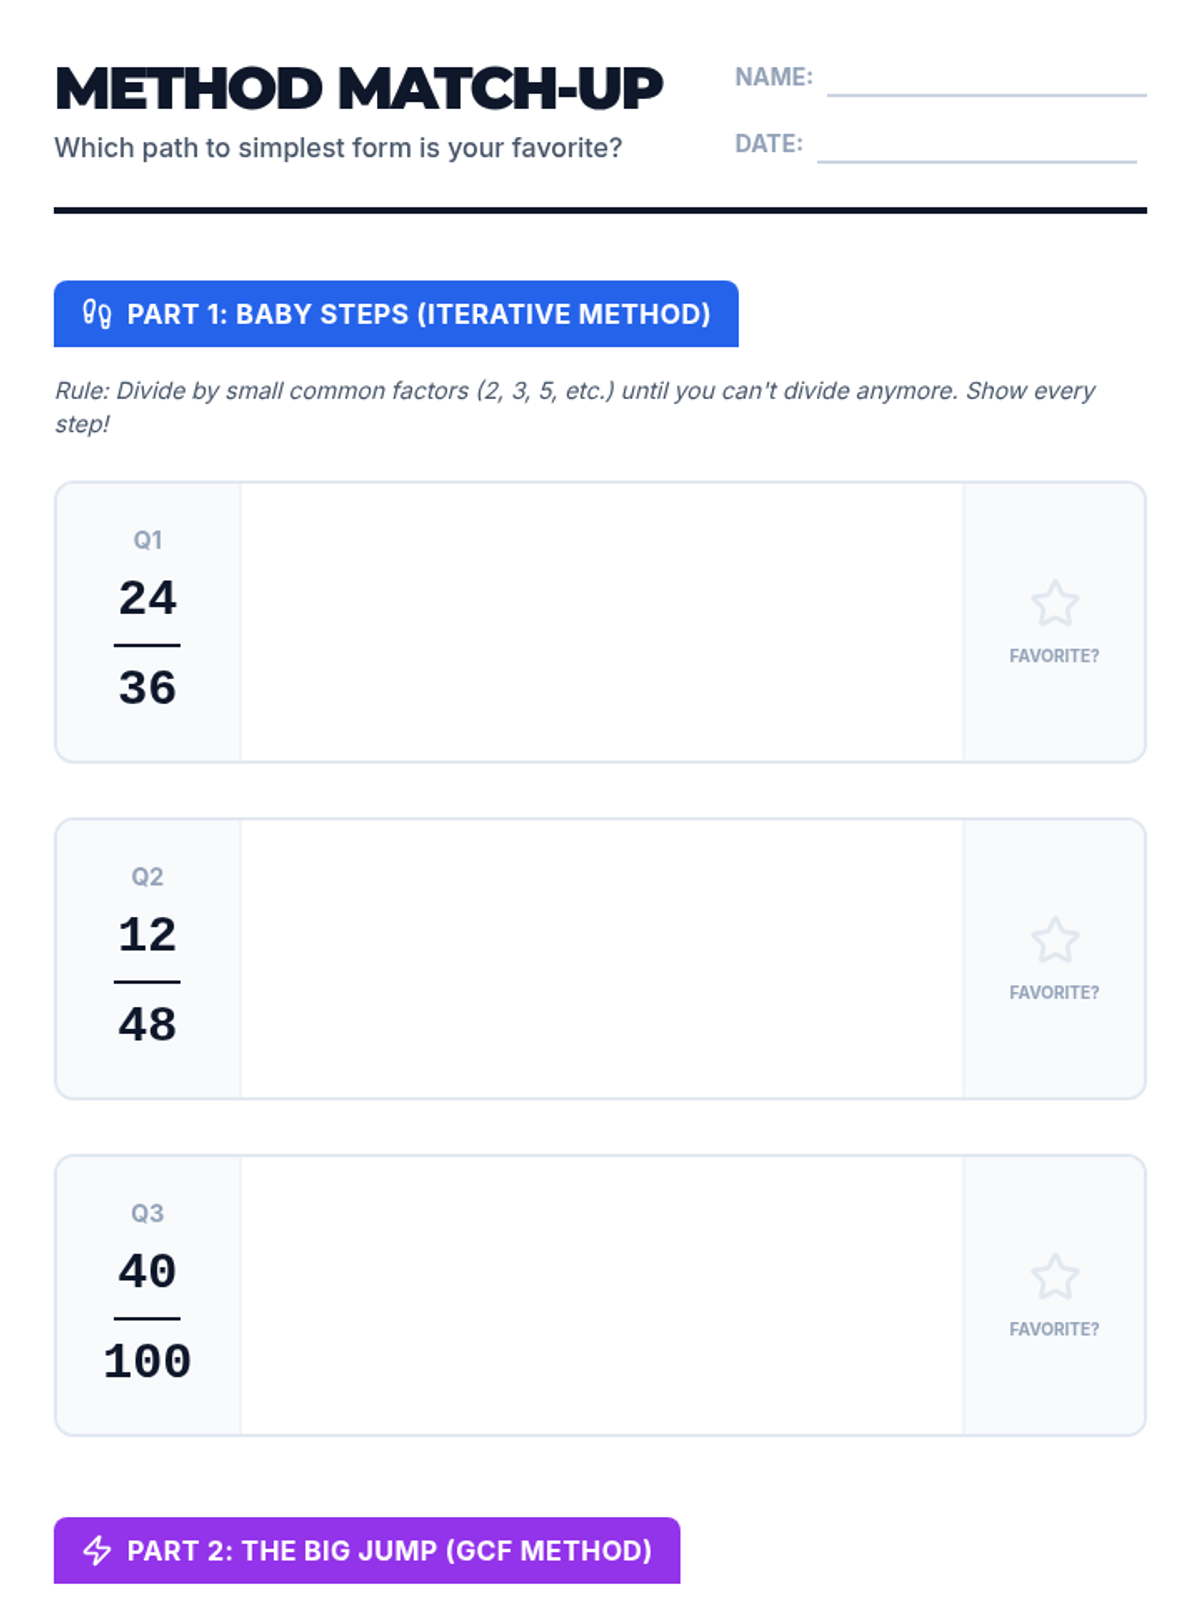The width and height of the screenshot is (1200, 1600).
Task: Click in the Q3 answer work area
Action: click(601, 1296)
